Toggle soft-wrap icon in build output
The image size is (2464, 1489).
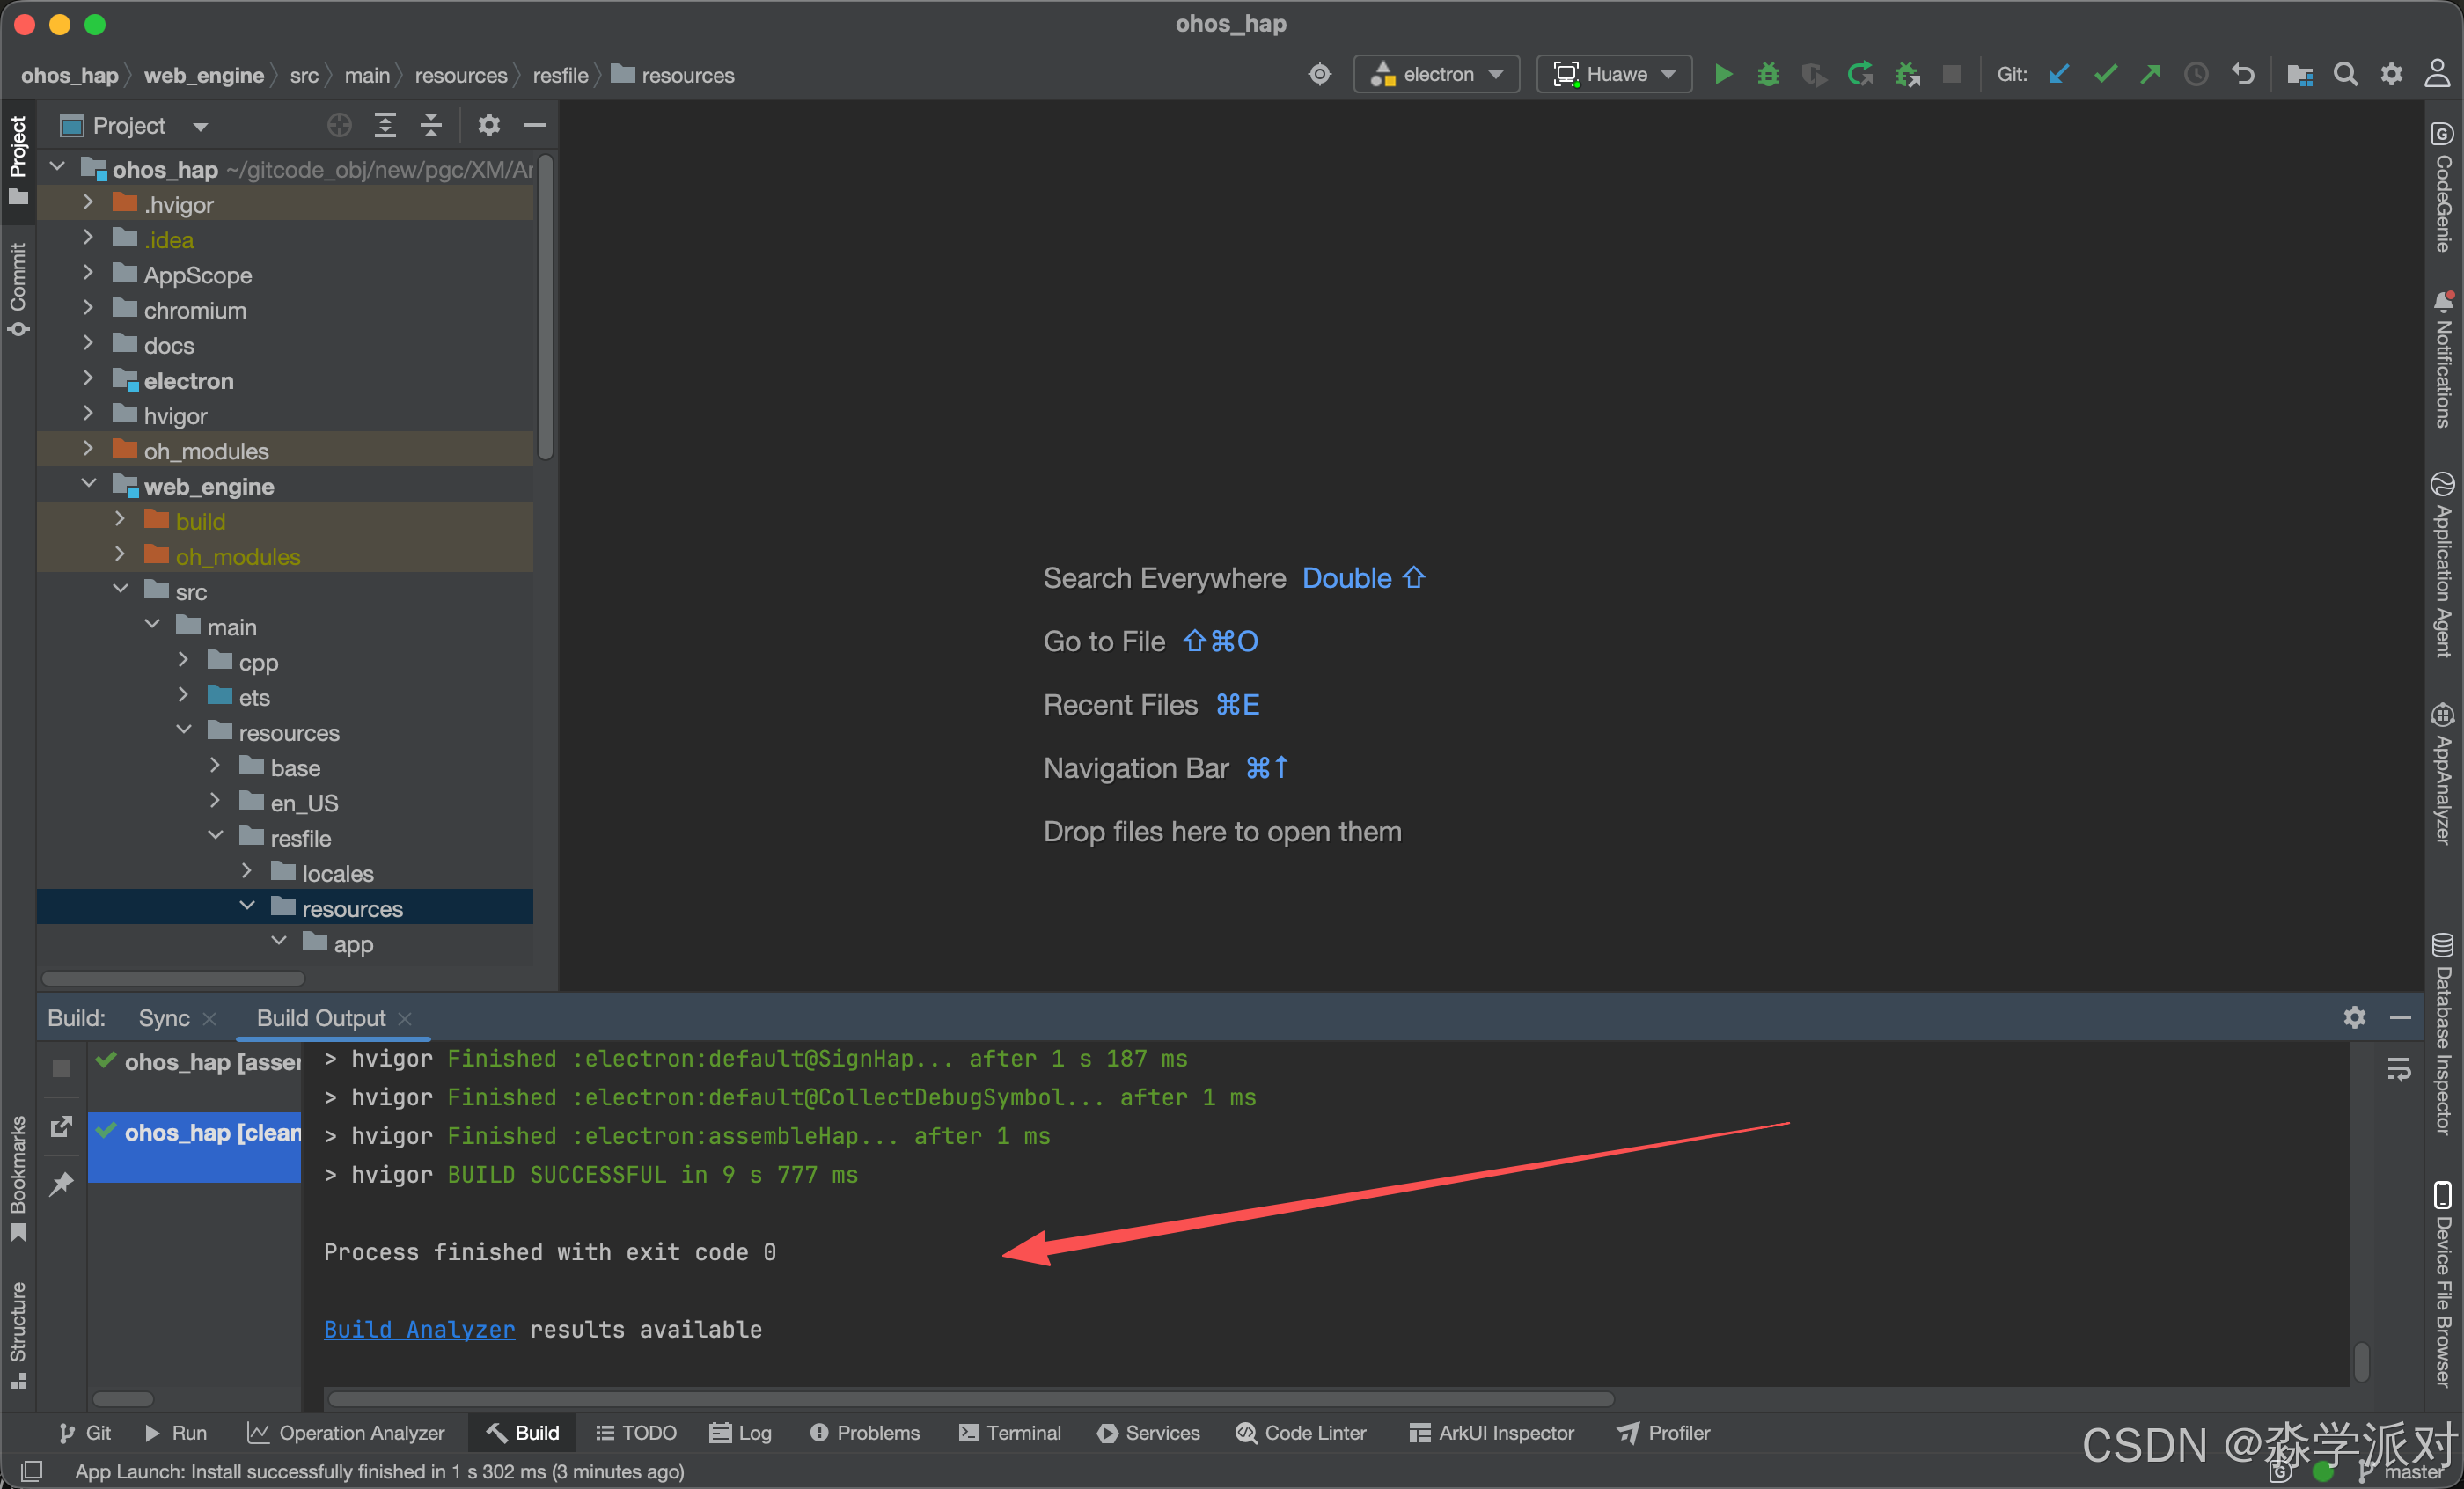point(2399,1069)
